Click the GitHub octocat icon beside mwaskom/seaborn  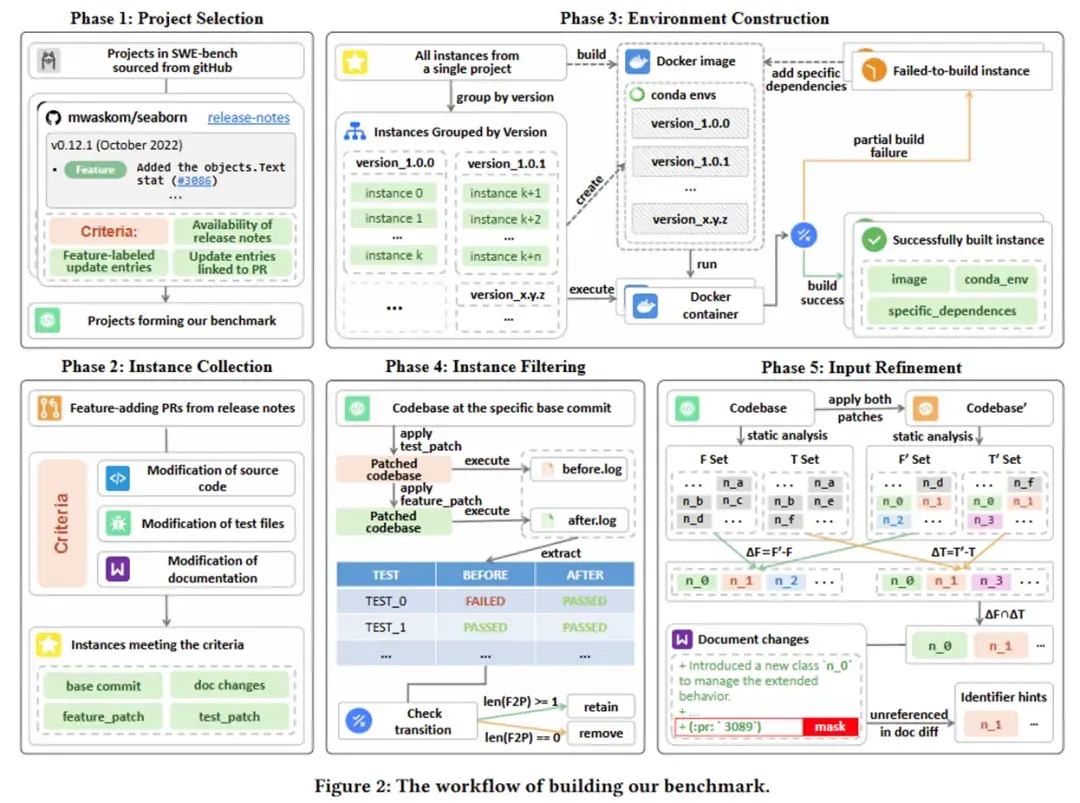click(57, 118)
